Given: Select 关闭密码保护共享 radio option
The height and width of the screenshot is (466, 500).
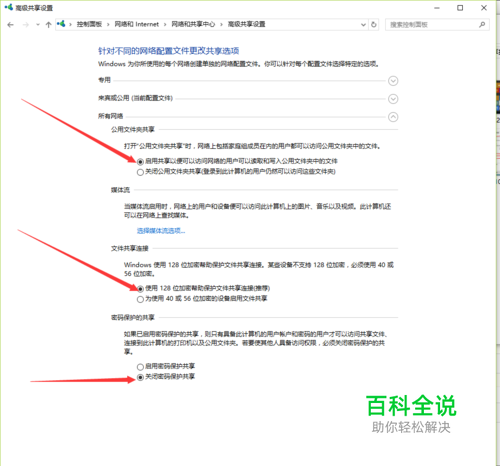Looking at the screenshot, I should tap(140, 377).
